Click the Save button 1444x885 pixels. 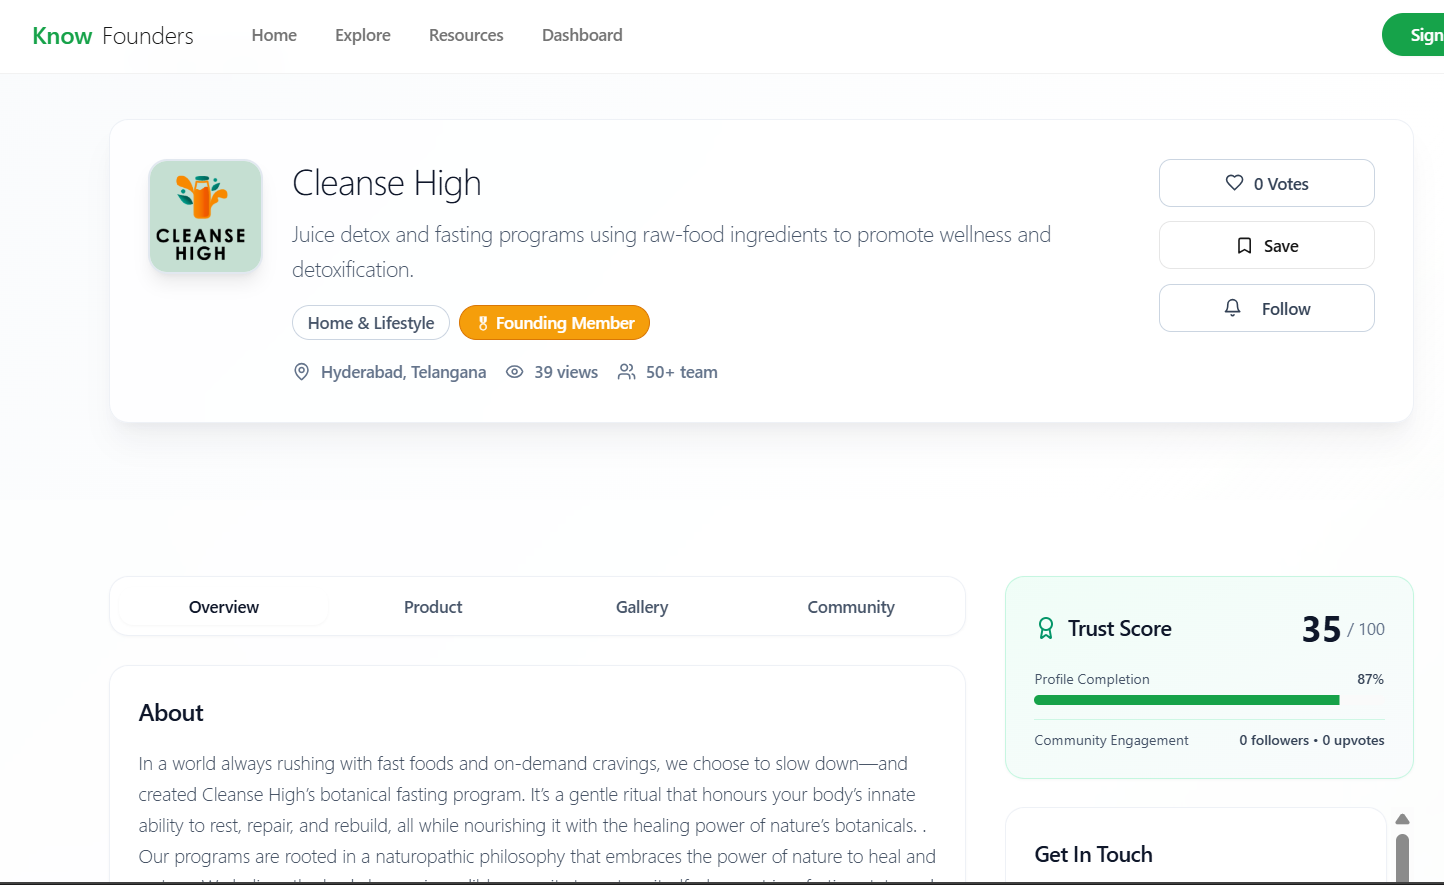click(1266, 245)
